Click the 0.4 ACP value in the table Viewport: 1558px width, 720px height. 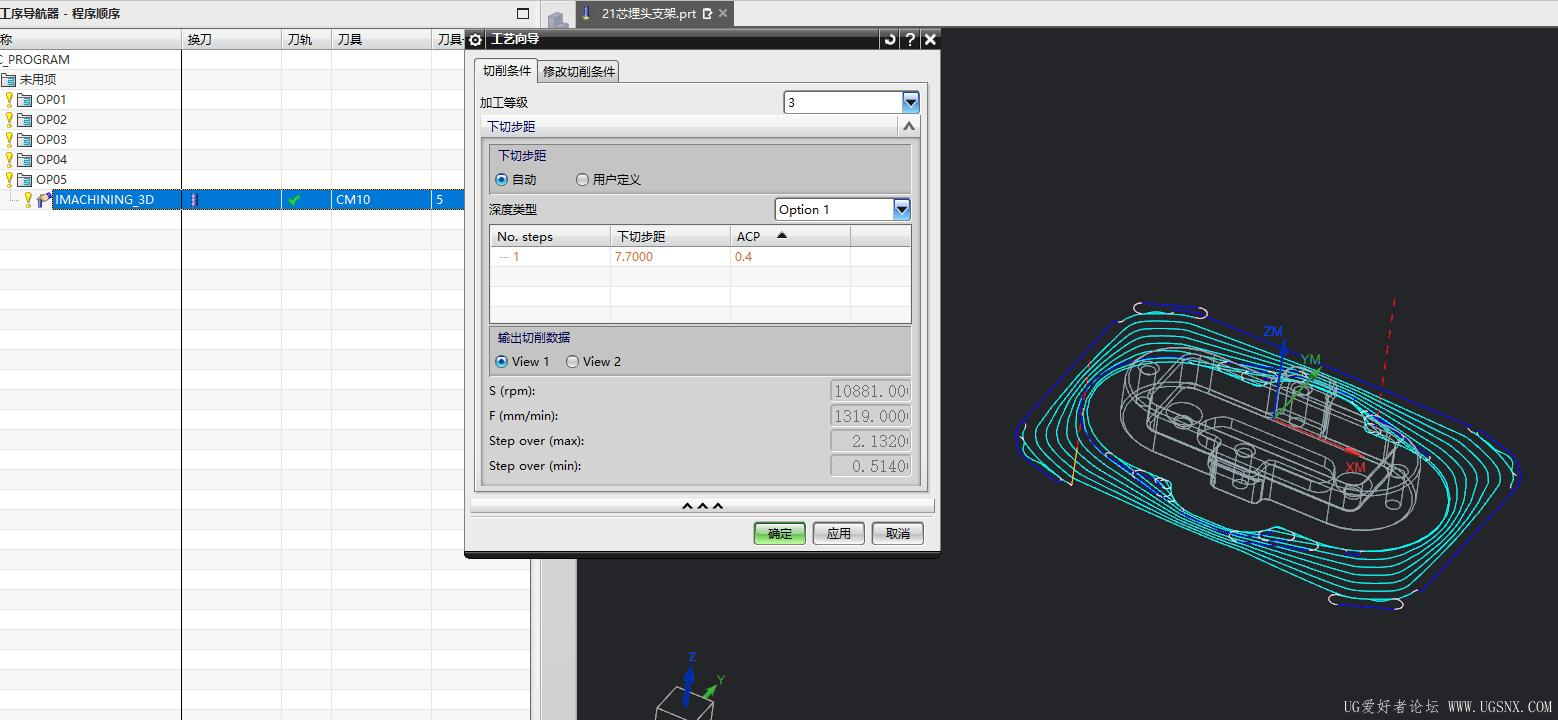[x=743, y=257]
